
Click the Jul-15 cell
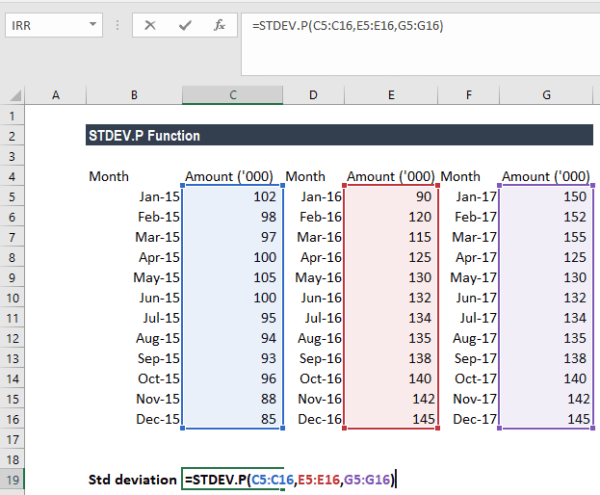(134, 318)
